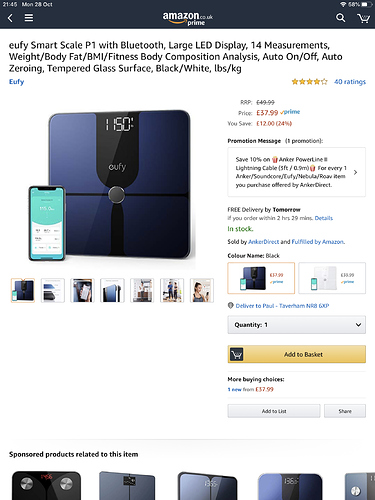The width and height of the screenshot is (375, 500).
Task: Click the Add to Basket button
Action: pyautogui.click(x=297, y=354)
